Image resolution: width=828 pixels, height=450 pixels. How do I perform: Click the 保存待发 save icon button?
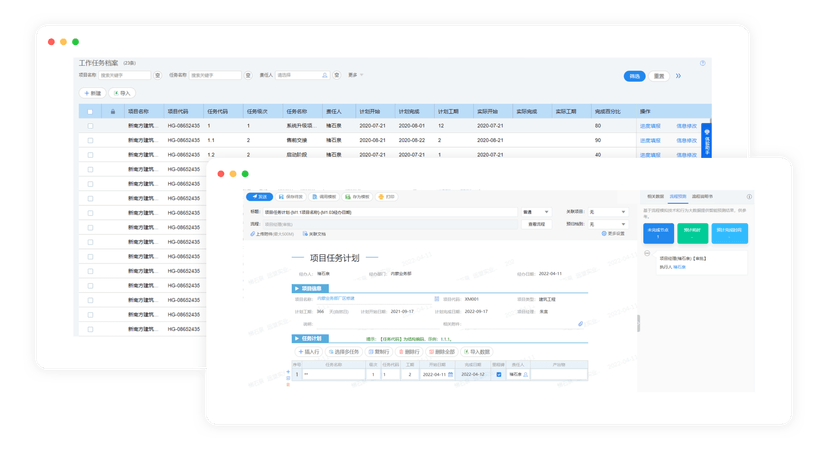[291, 196]
